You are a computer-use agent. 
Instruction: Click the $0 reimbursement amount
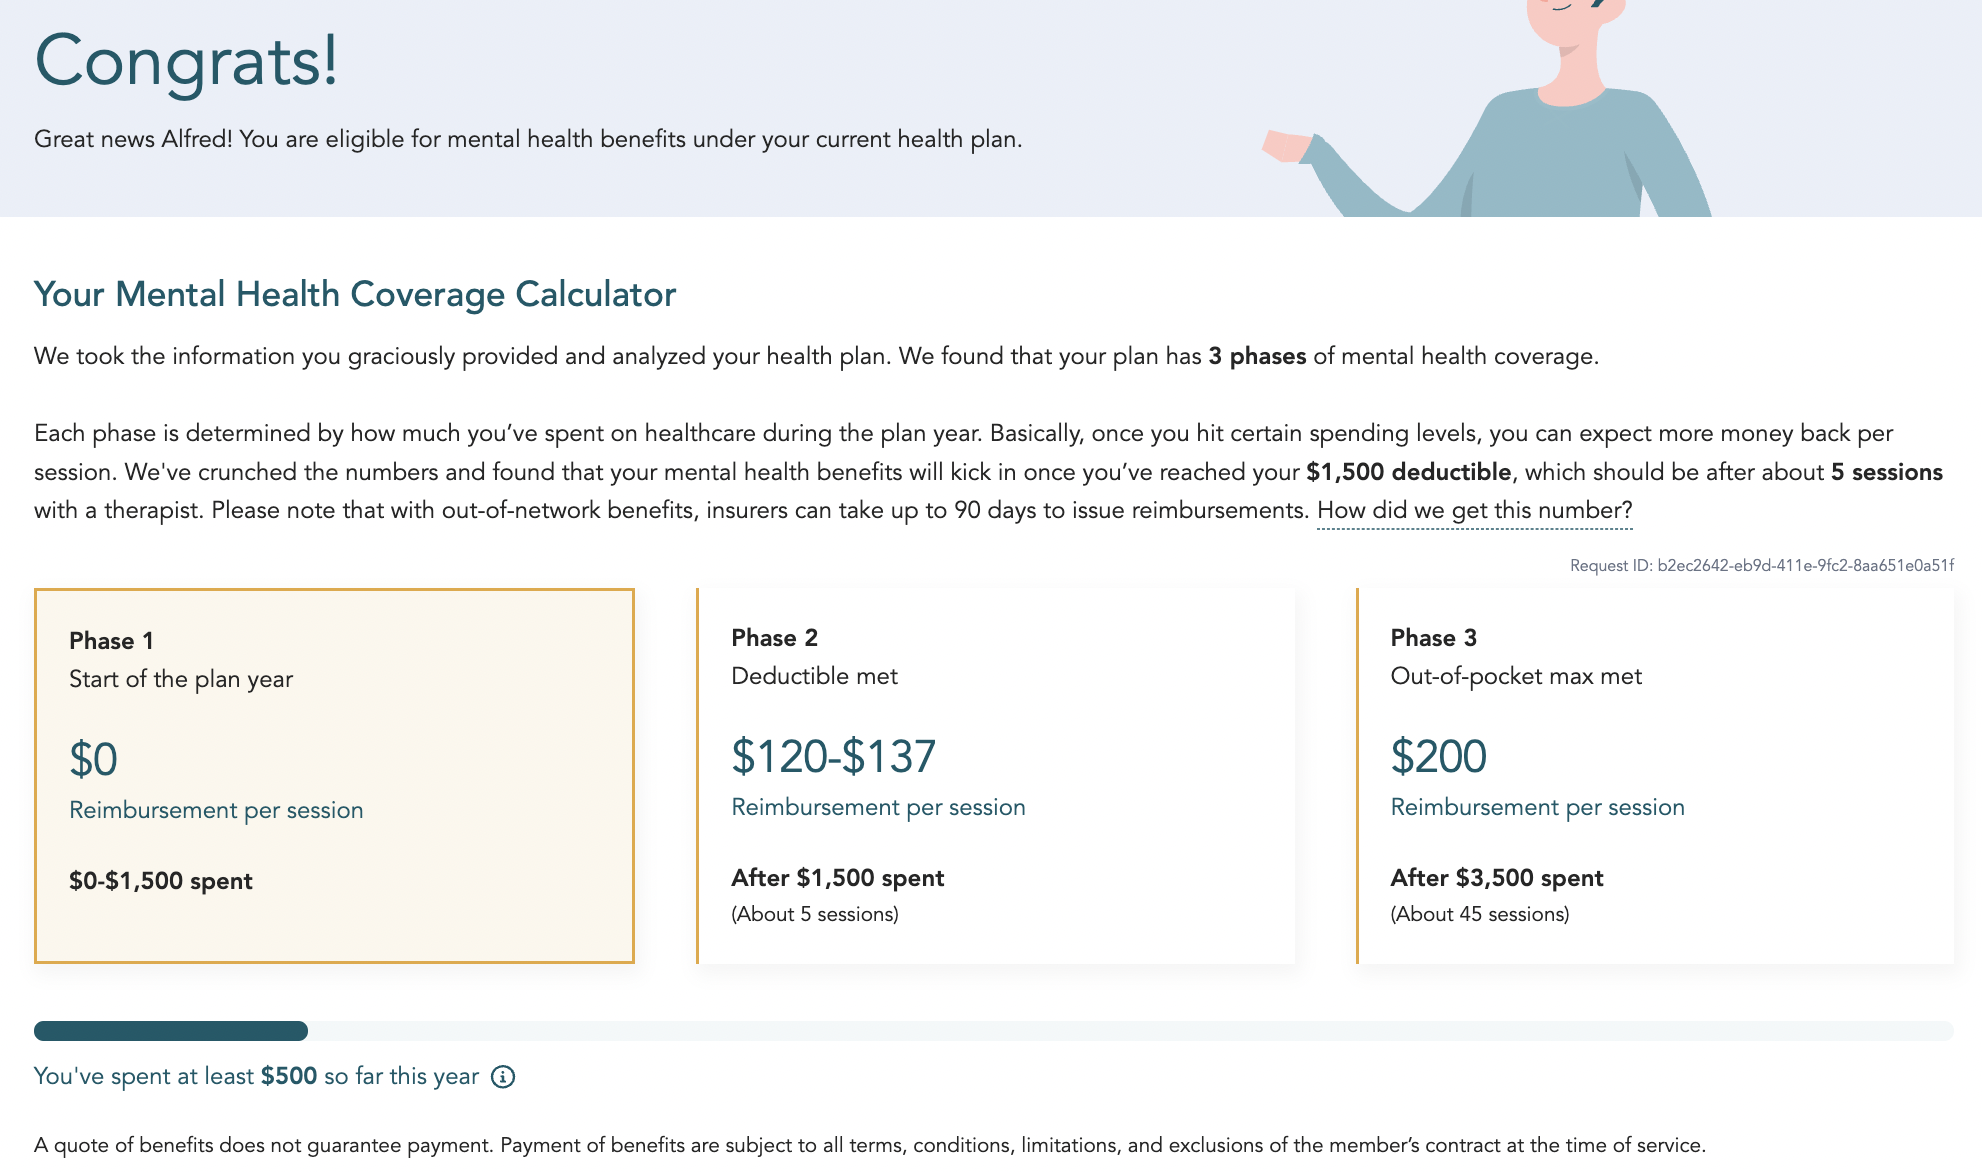coord(93,759)
